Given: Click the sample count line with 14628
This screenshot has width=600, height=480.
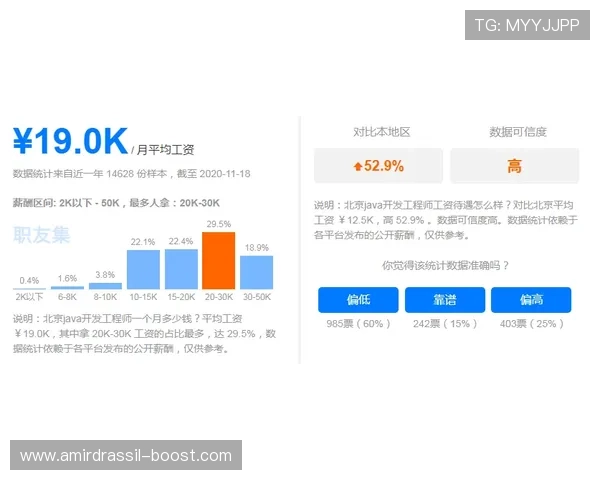Looking at the screenshot, I should coord(132,174).
